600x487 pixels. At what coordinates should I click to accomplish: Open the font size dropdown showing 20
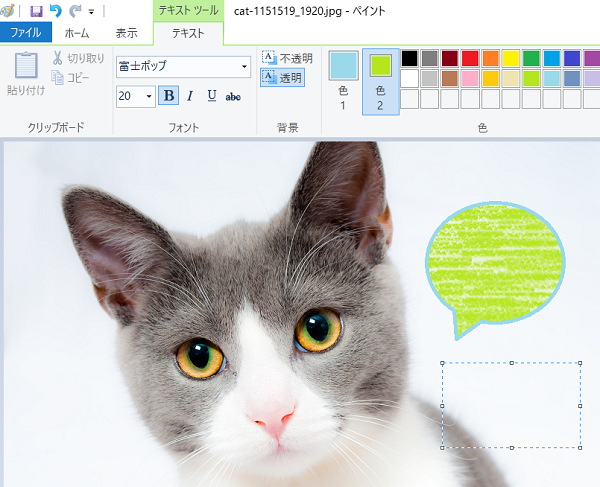click(x=149, y=96)
